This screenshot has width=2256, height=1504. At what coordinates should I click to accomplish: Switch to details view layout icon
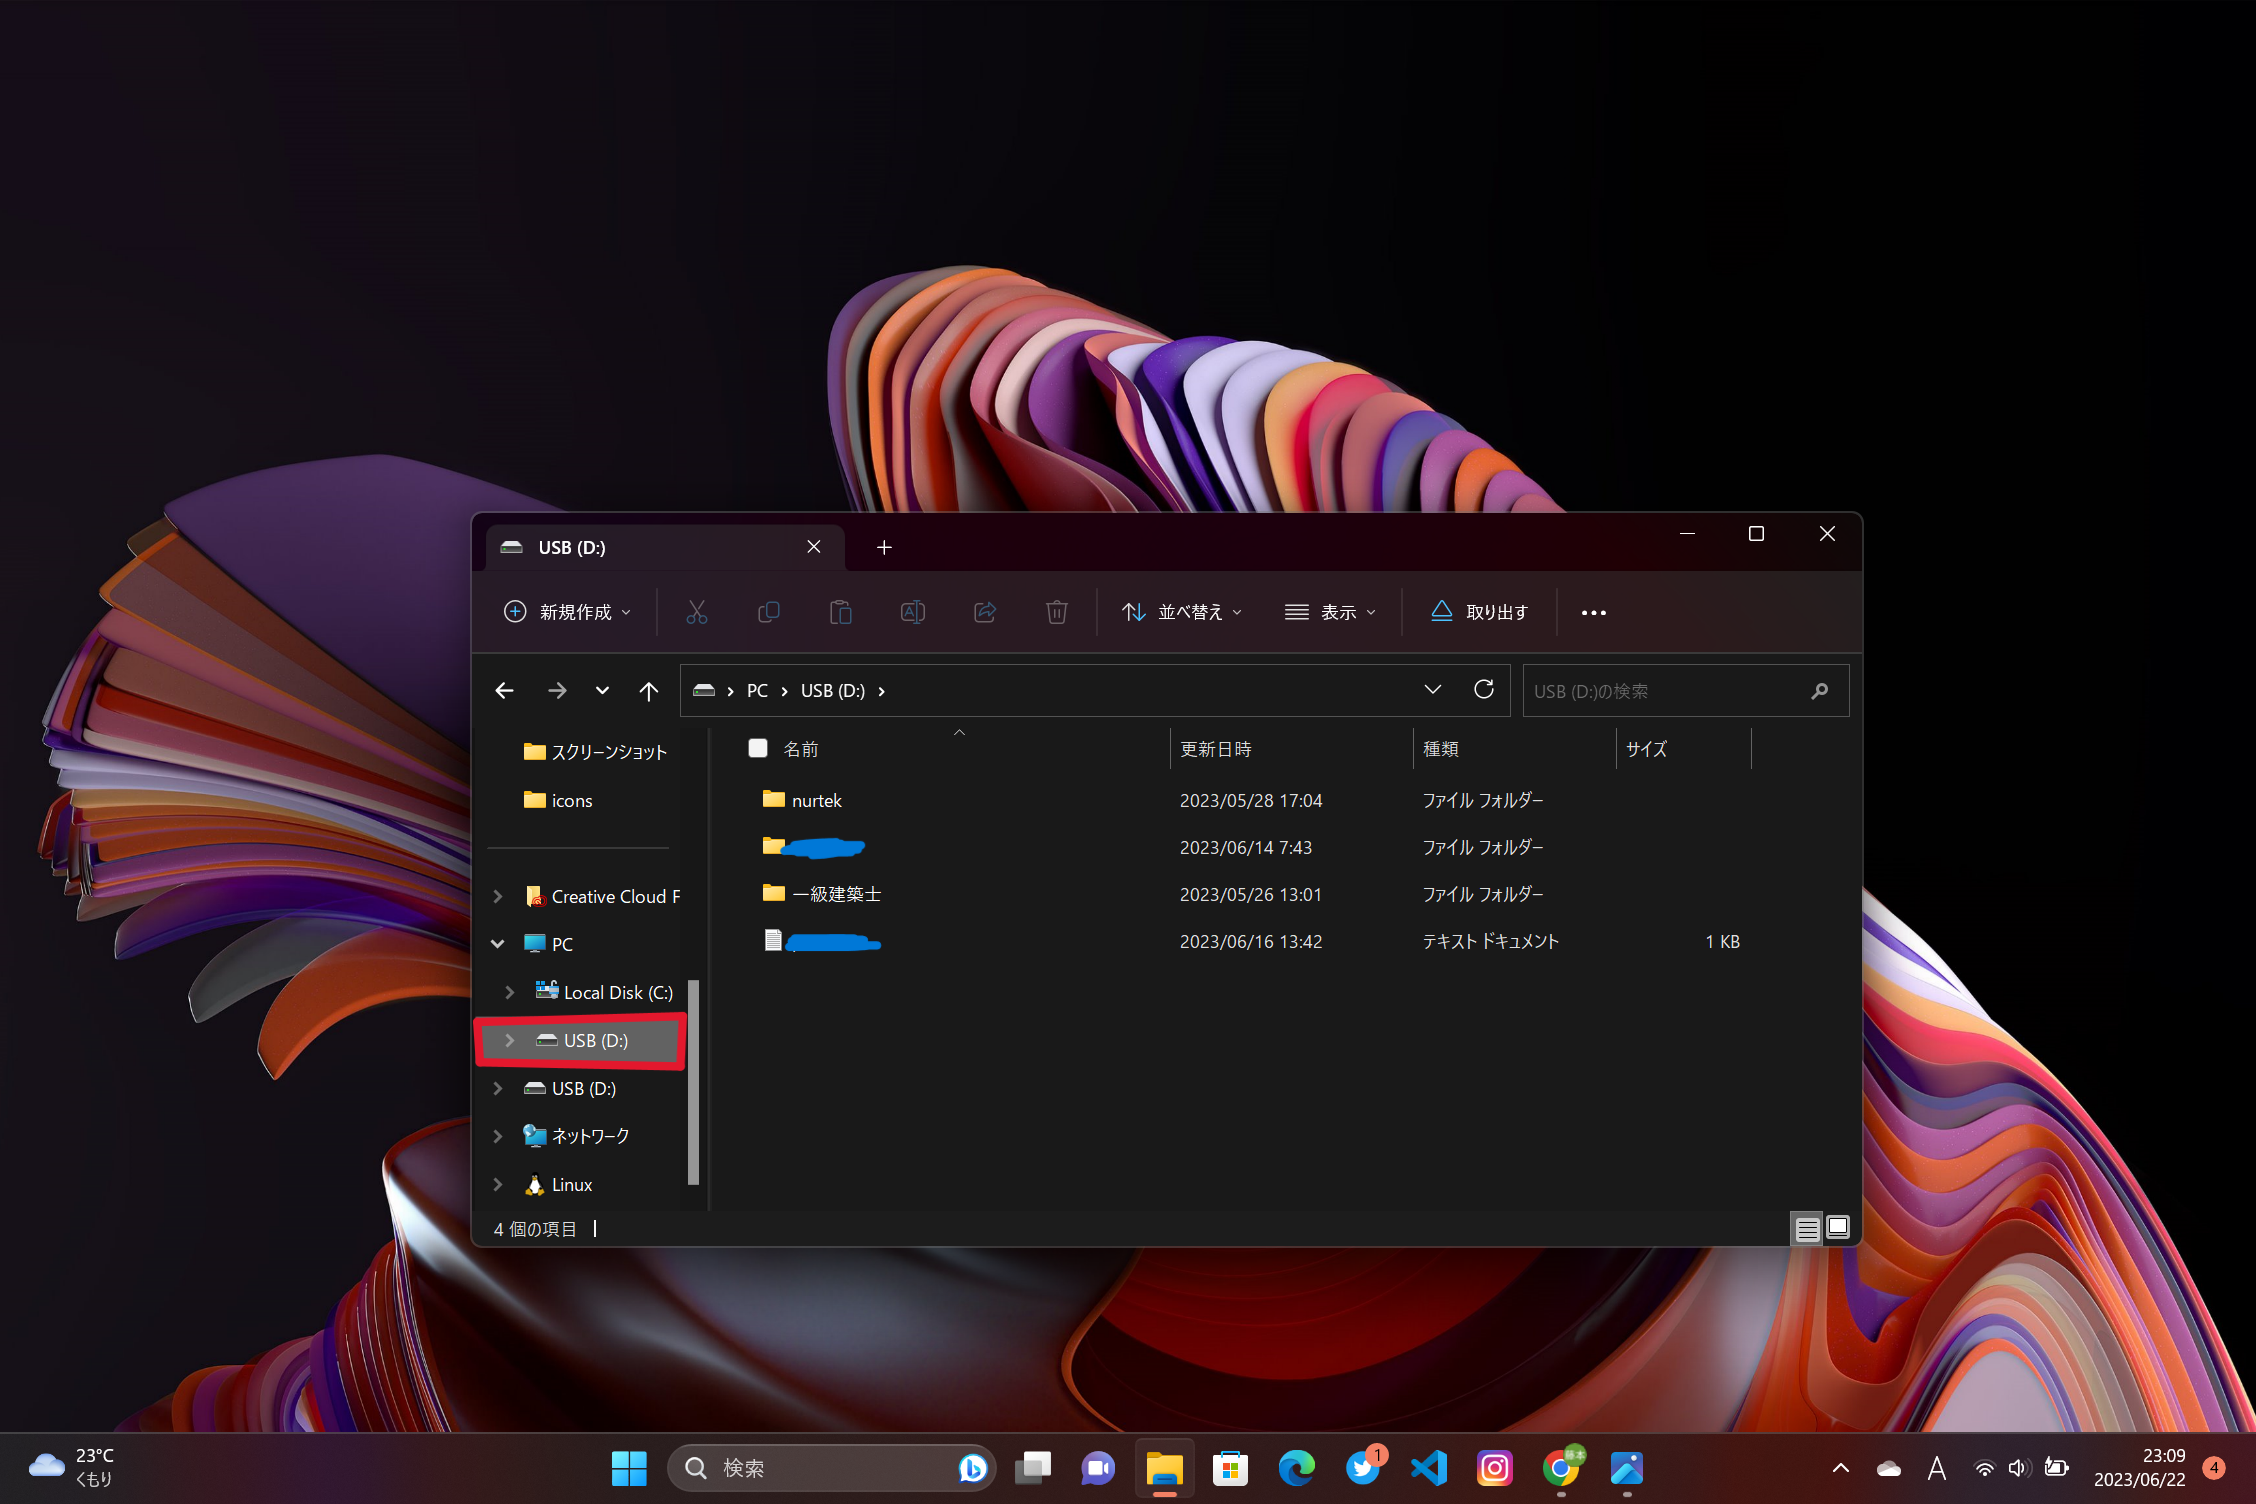coord(1807,1228)
